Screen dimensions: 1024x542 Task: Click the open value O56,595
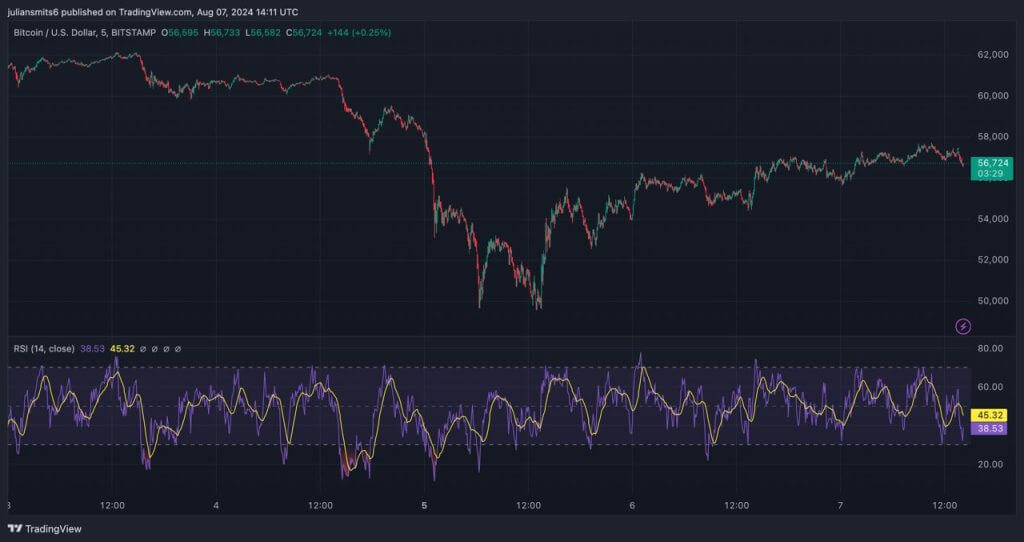click(179, 33)
